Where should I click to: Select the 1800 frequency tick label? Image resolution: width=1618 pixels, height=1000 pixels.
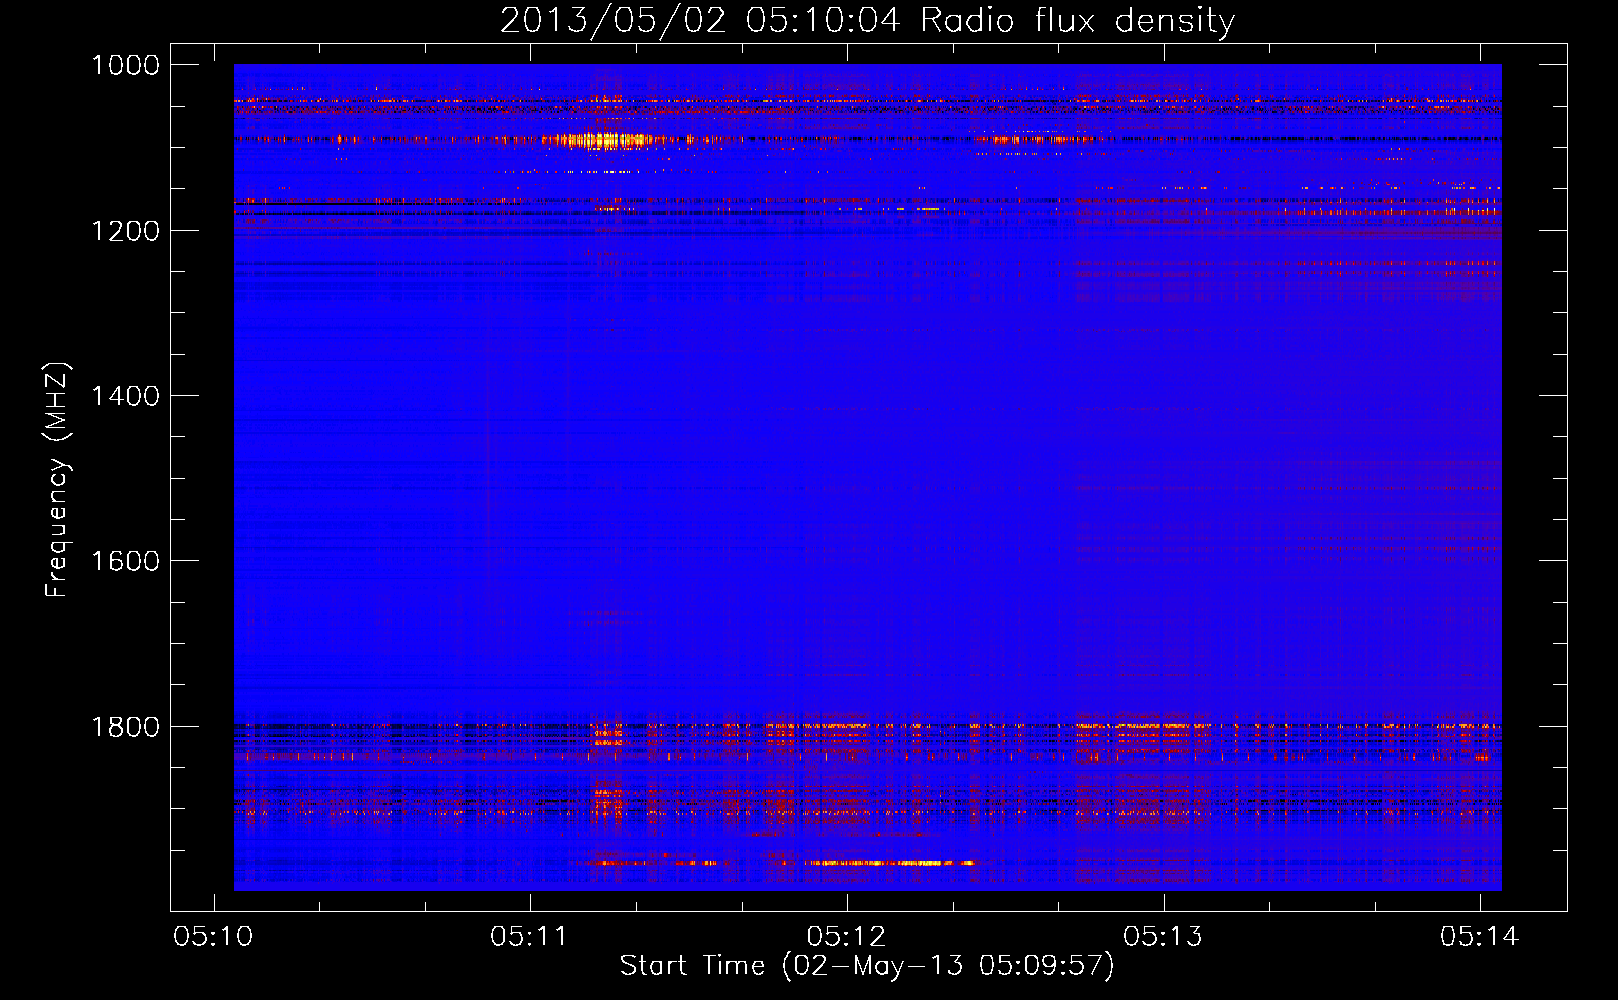[125, 726]
